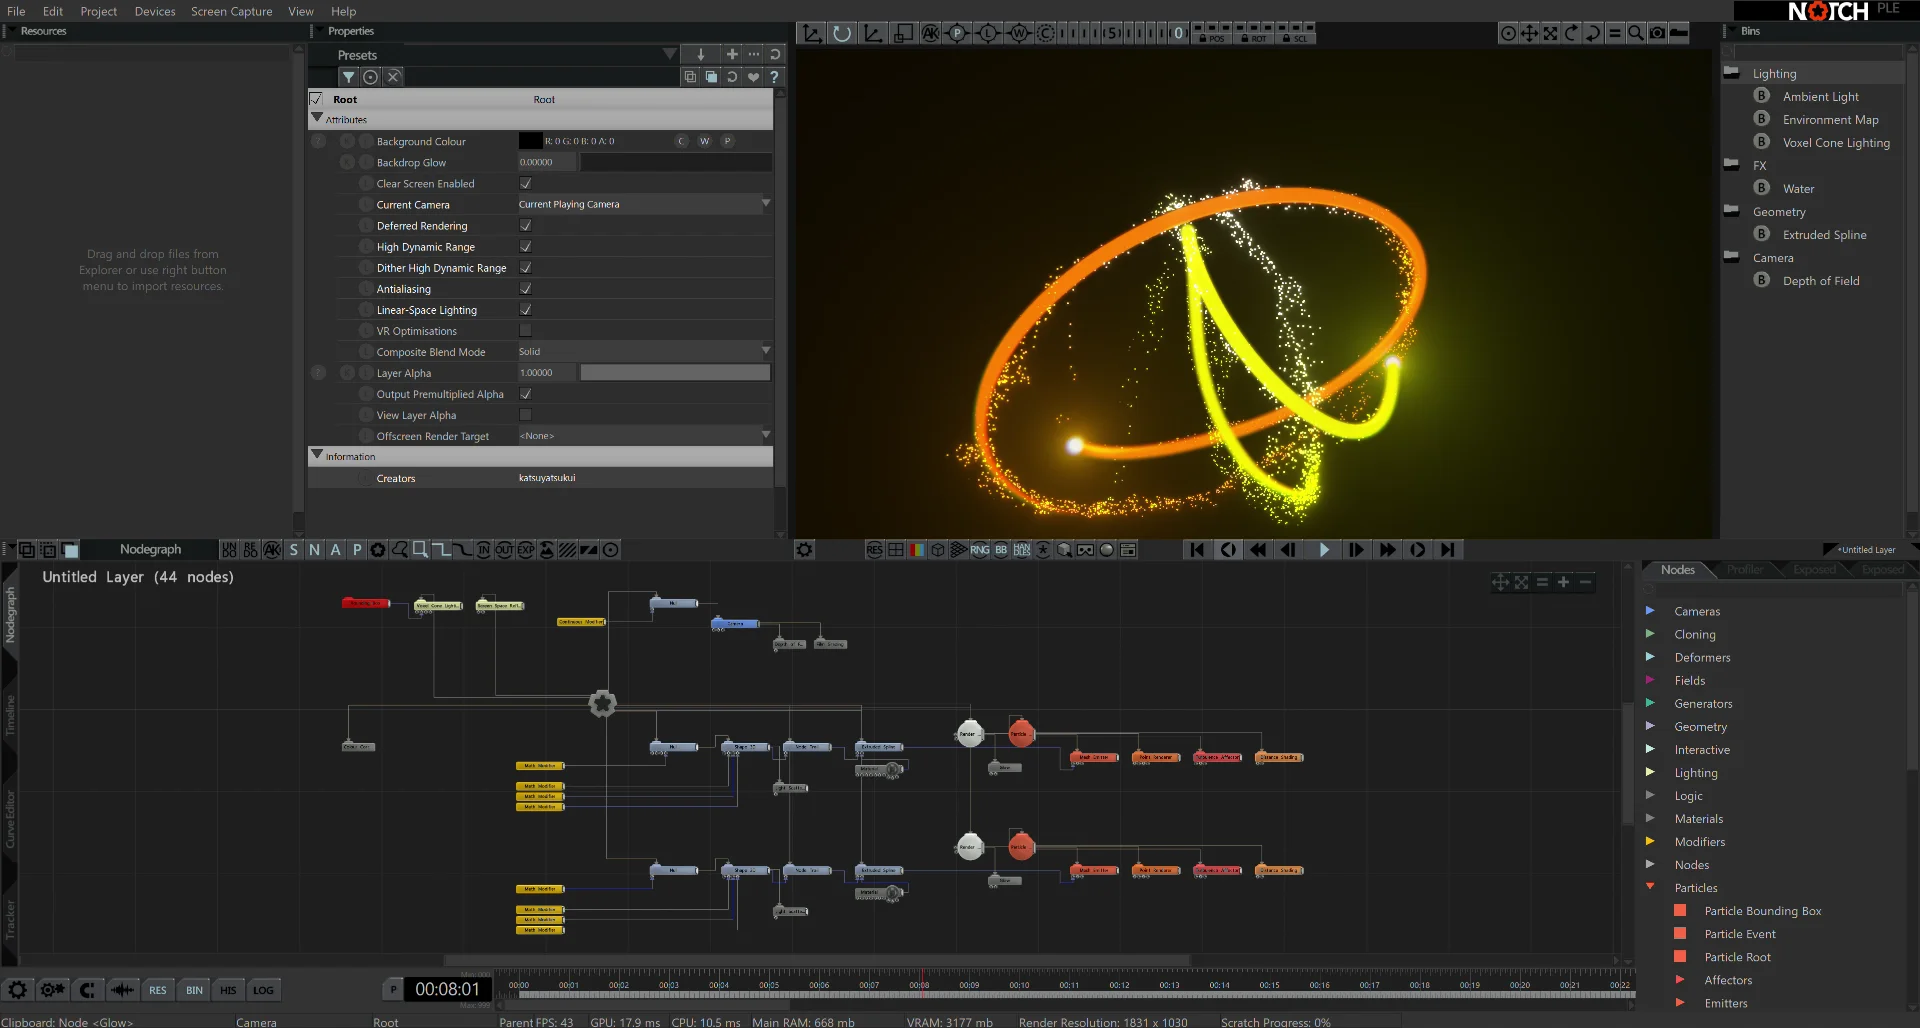Click the Background Colour black swatch

530,141
